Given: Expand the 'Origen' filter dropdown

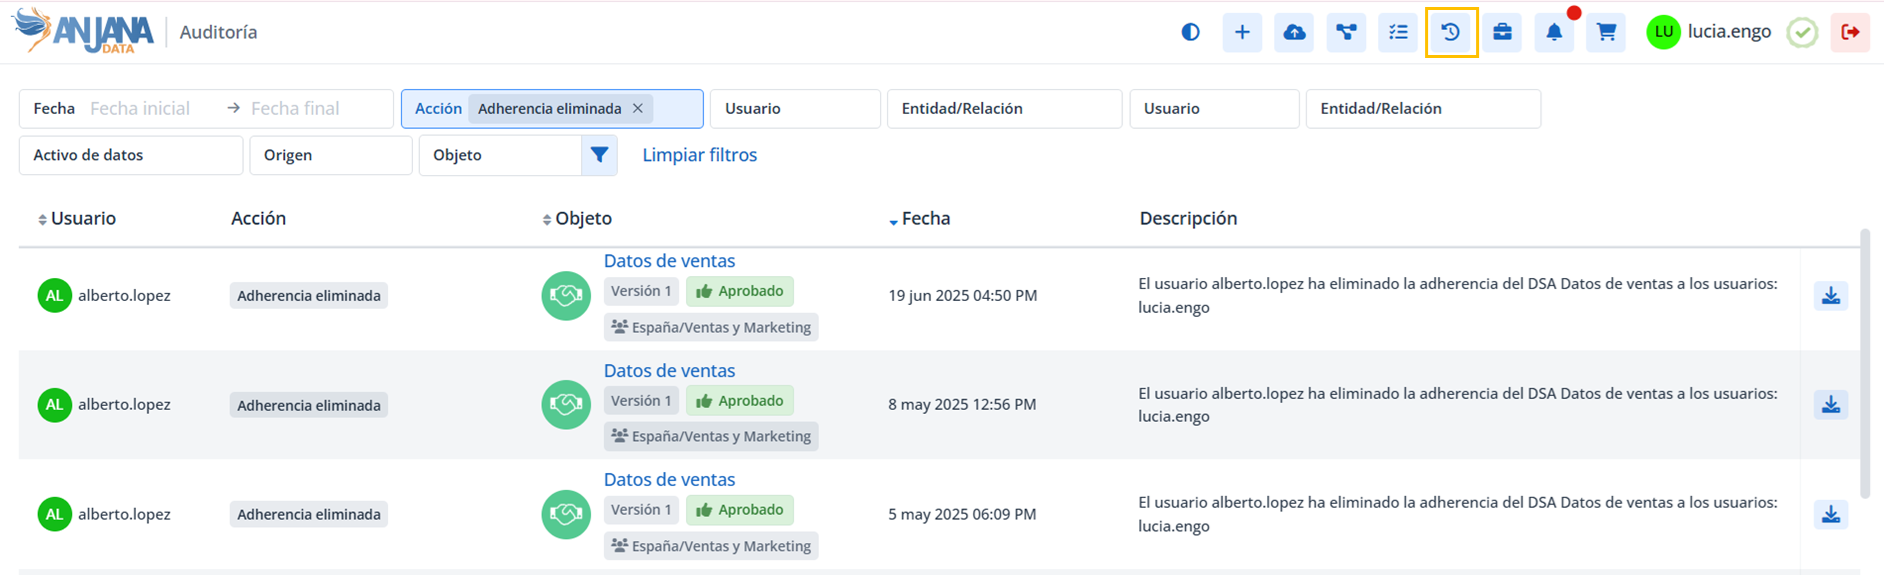Looking at the screenshot, I should coord(330,155).
